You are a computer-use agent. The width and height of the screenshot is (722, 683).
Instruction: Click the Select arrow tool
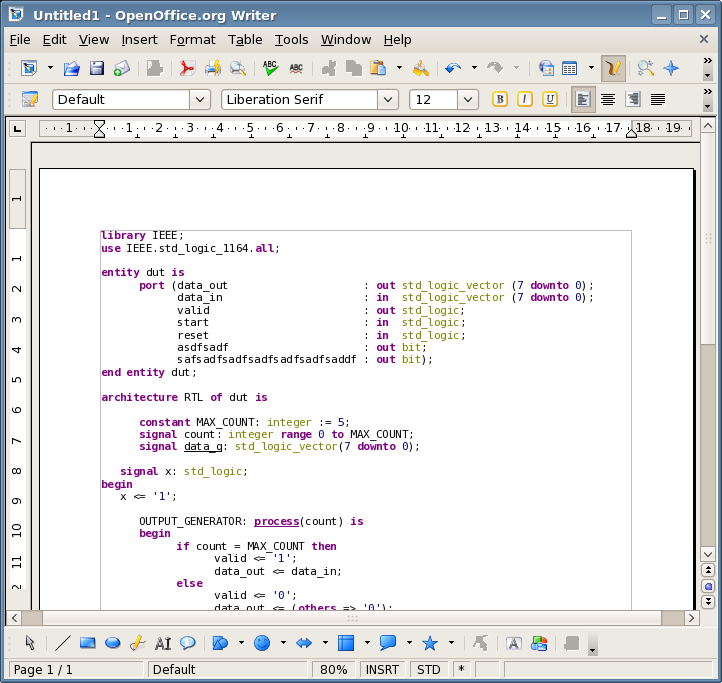(30, 643)
